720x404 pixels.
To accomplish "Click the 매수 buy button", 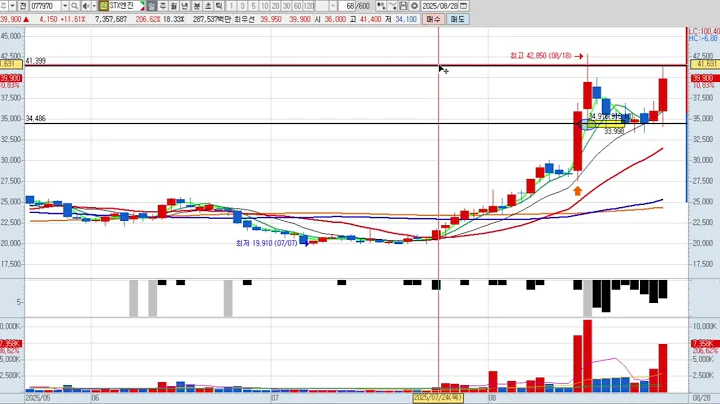I will coord(433,19).
